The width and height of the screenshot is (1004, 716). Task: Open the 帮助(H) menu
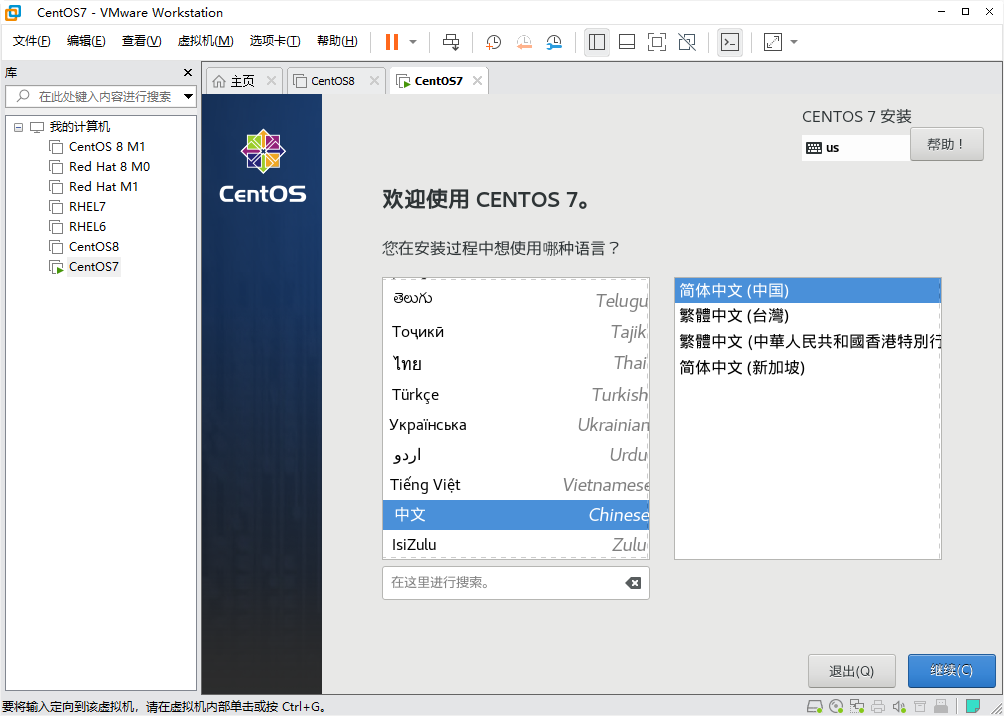tap(337, 41)
